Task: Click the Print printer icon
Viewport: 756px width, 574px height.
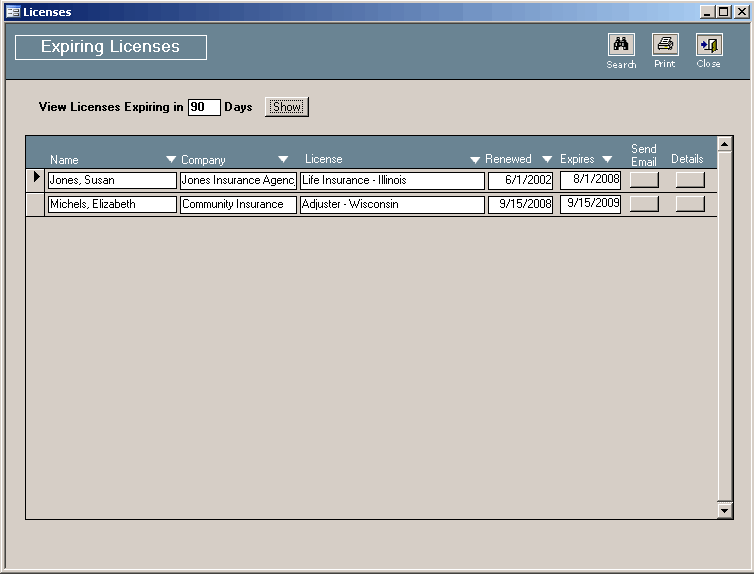Action: (x=665, y=45)
